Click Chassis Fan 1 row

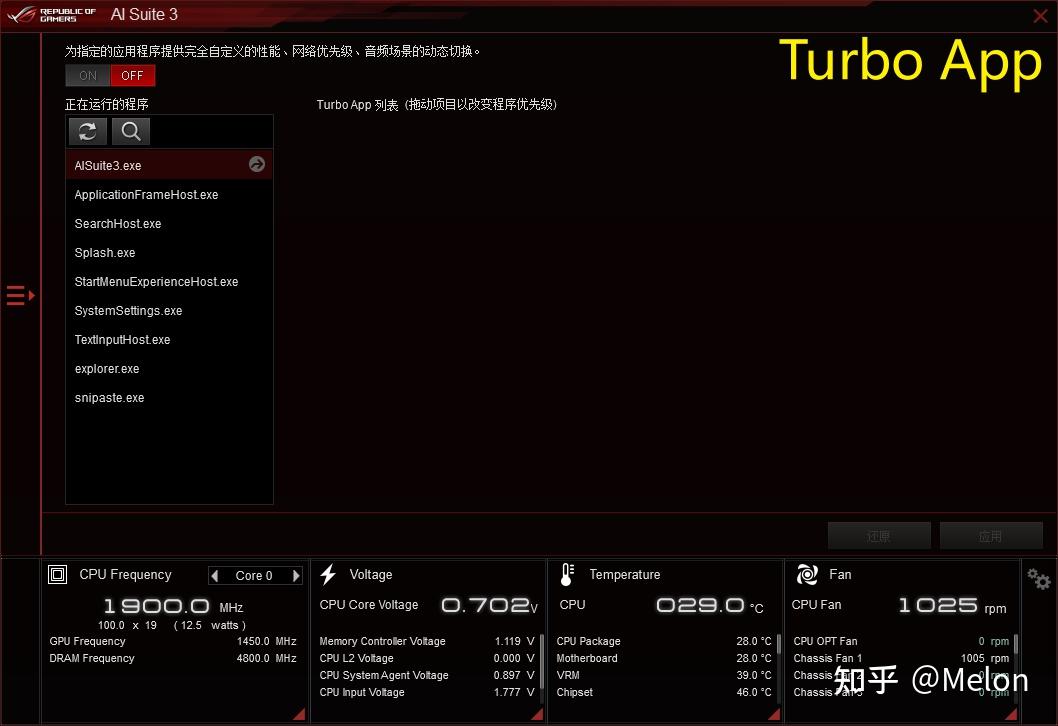[901, 658]
